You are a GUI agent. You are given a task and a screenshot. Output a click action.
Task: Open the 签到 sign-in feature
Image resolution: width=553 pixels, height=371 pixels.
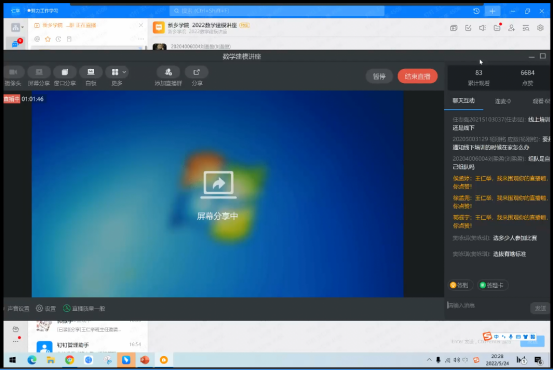coord(460,285)
